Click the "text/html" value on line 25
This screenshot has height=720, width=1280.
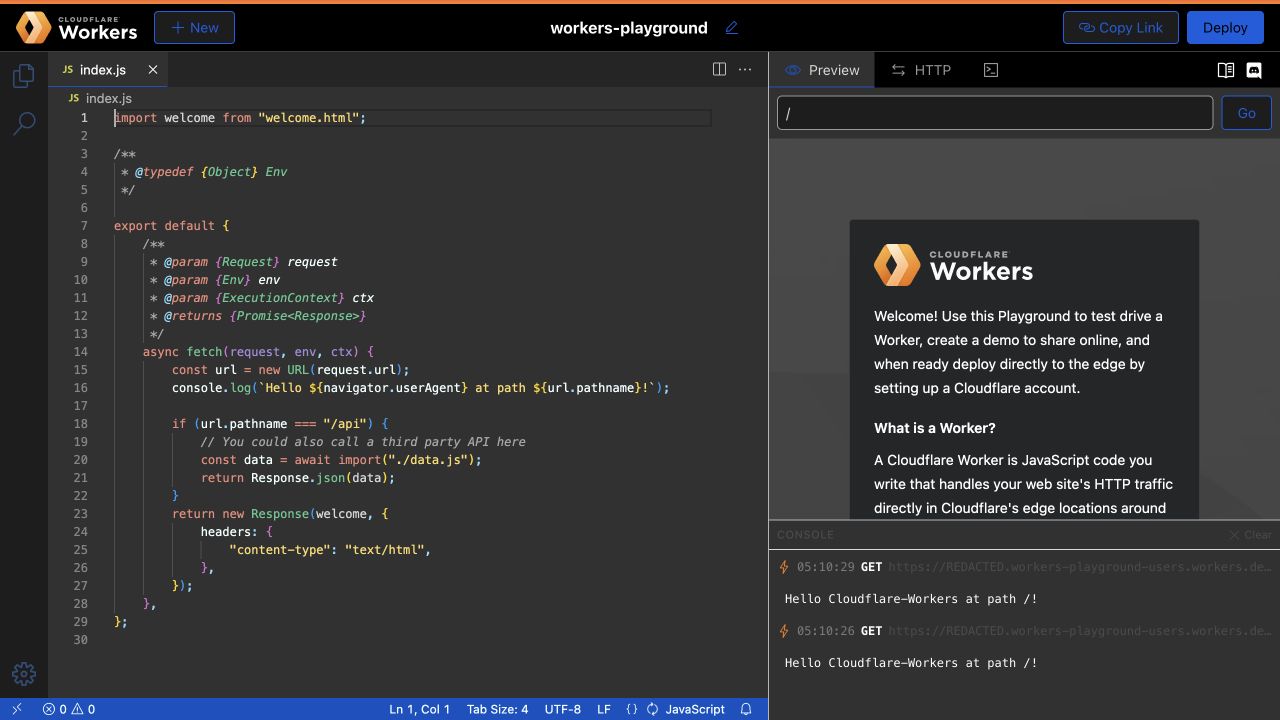pos(384,550)
